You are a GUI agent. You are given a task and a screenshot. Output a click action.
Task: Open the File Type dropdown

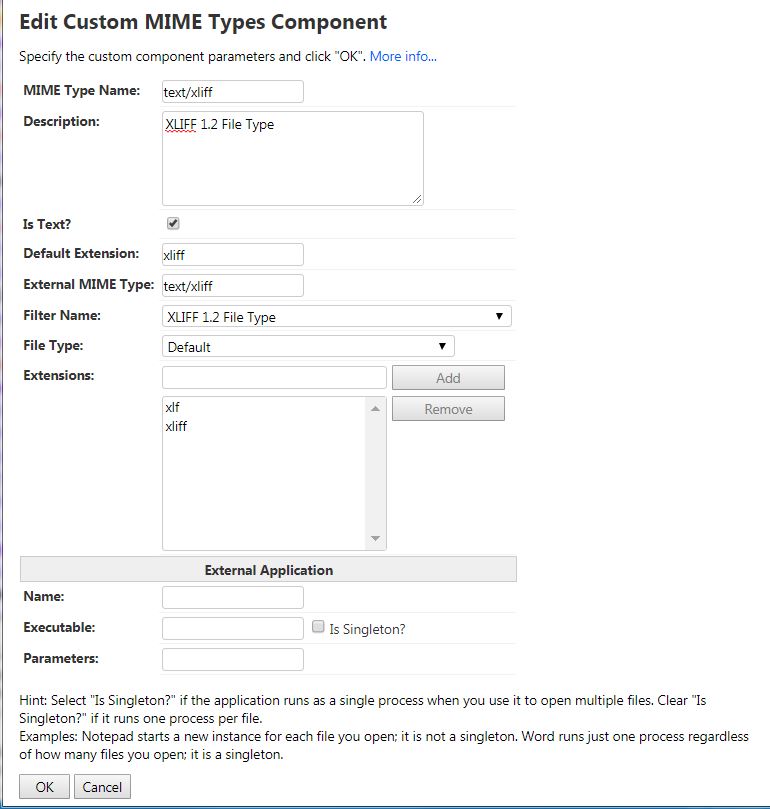coord(308,346)
